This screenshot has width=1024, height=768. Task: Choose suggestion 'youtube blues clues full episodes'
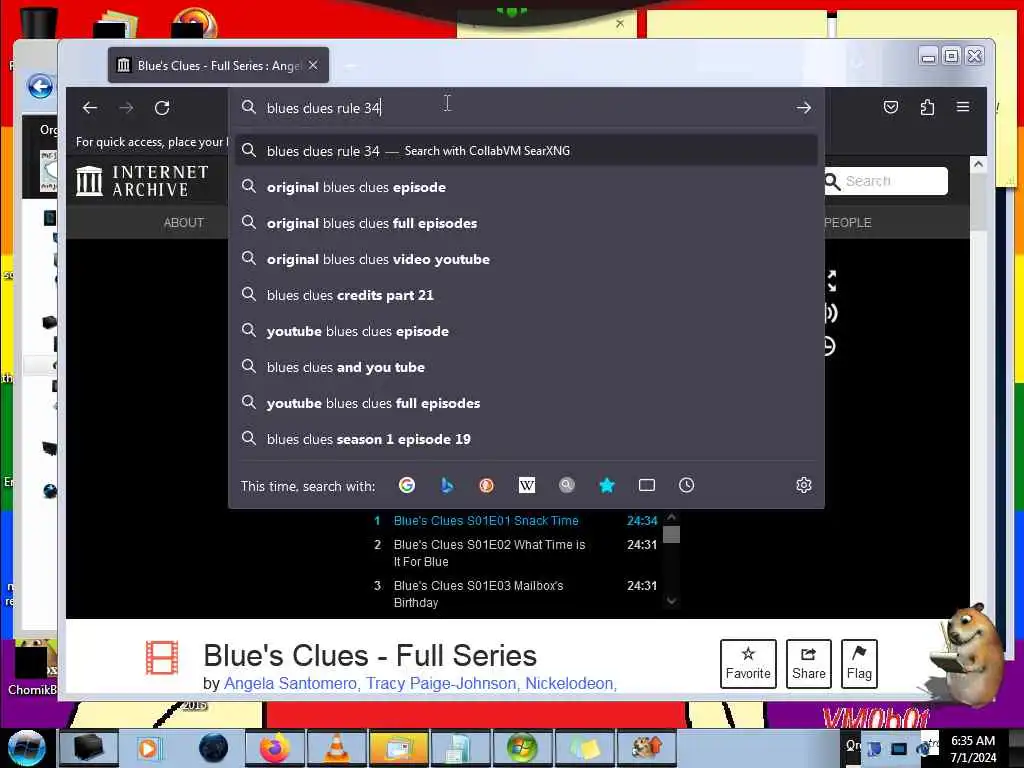click(526, 403)
